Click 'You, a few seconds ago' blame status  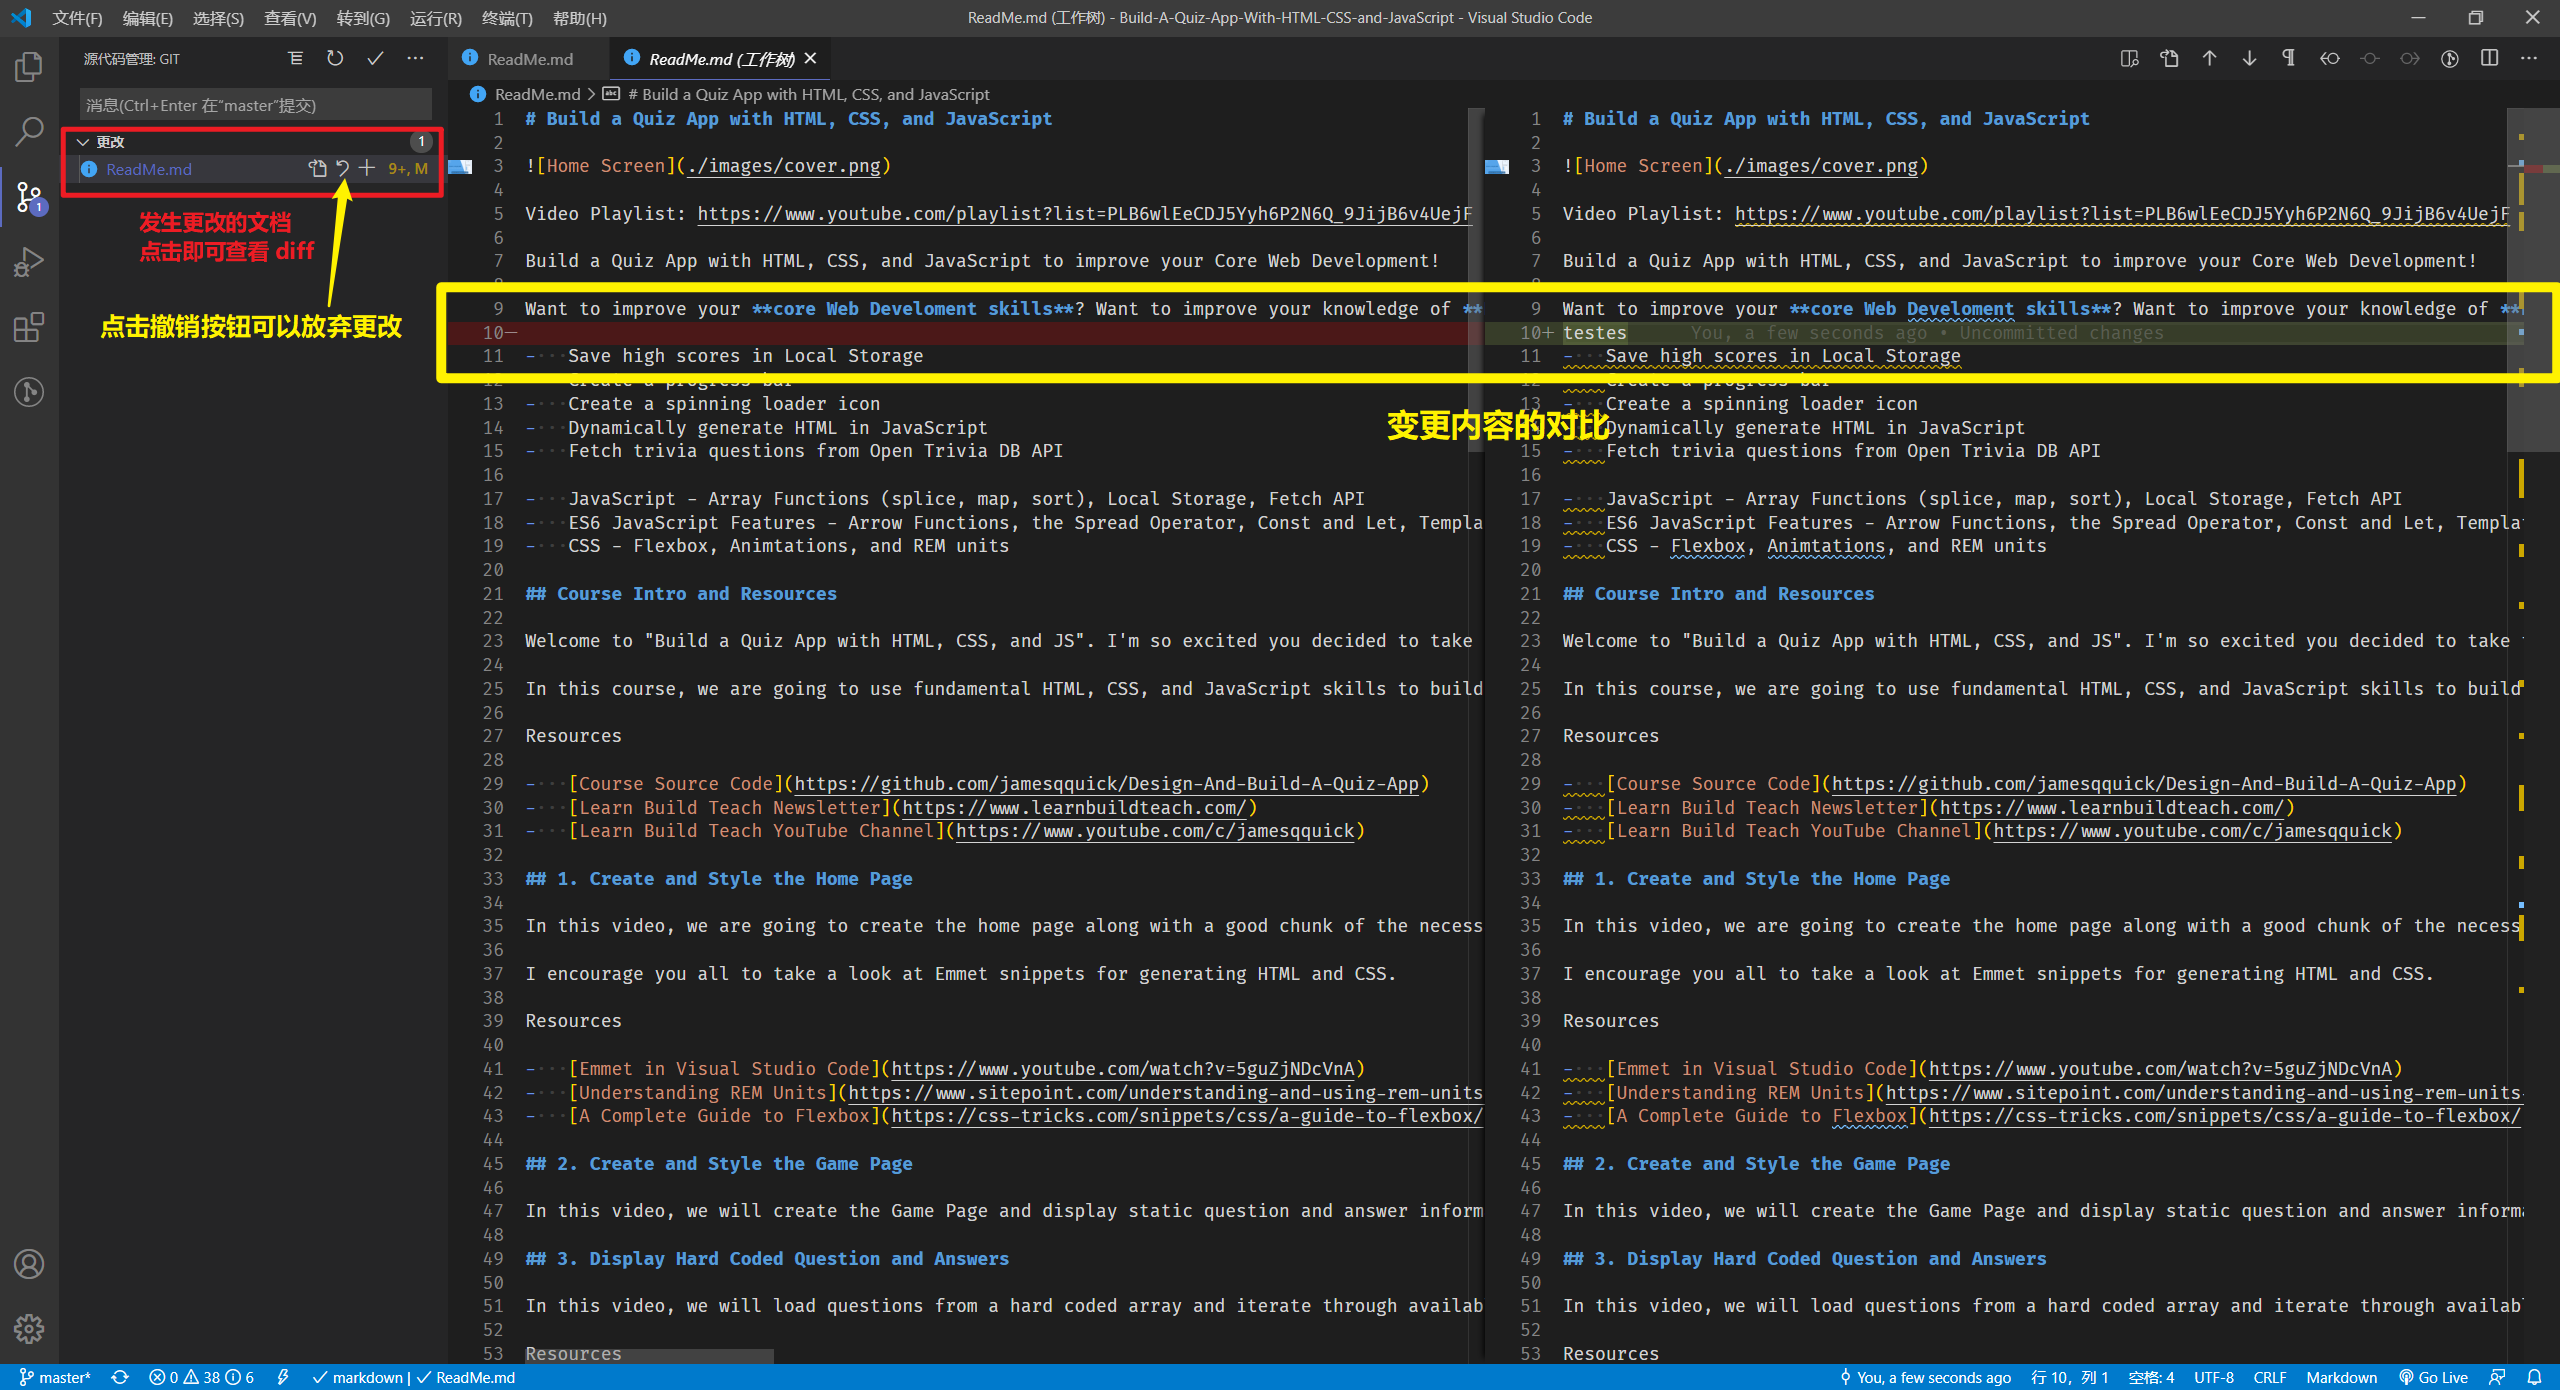pos(1926,1377)
